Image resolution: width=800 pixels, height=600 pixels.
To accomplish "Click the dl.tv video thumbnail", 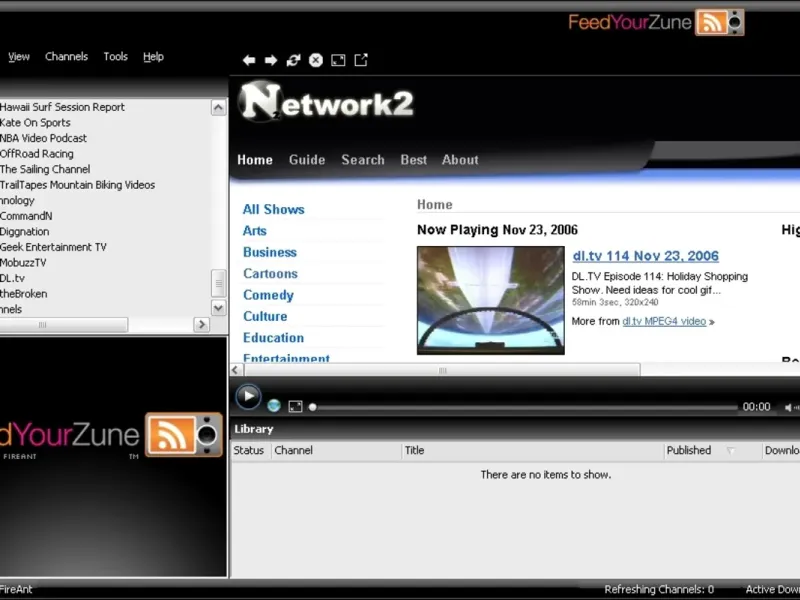I will (x=491, y=301).
